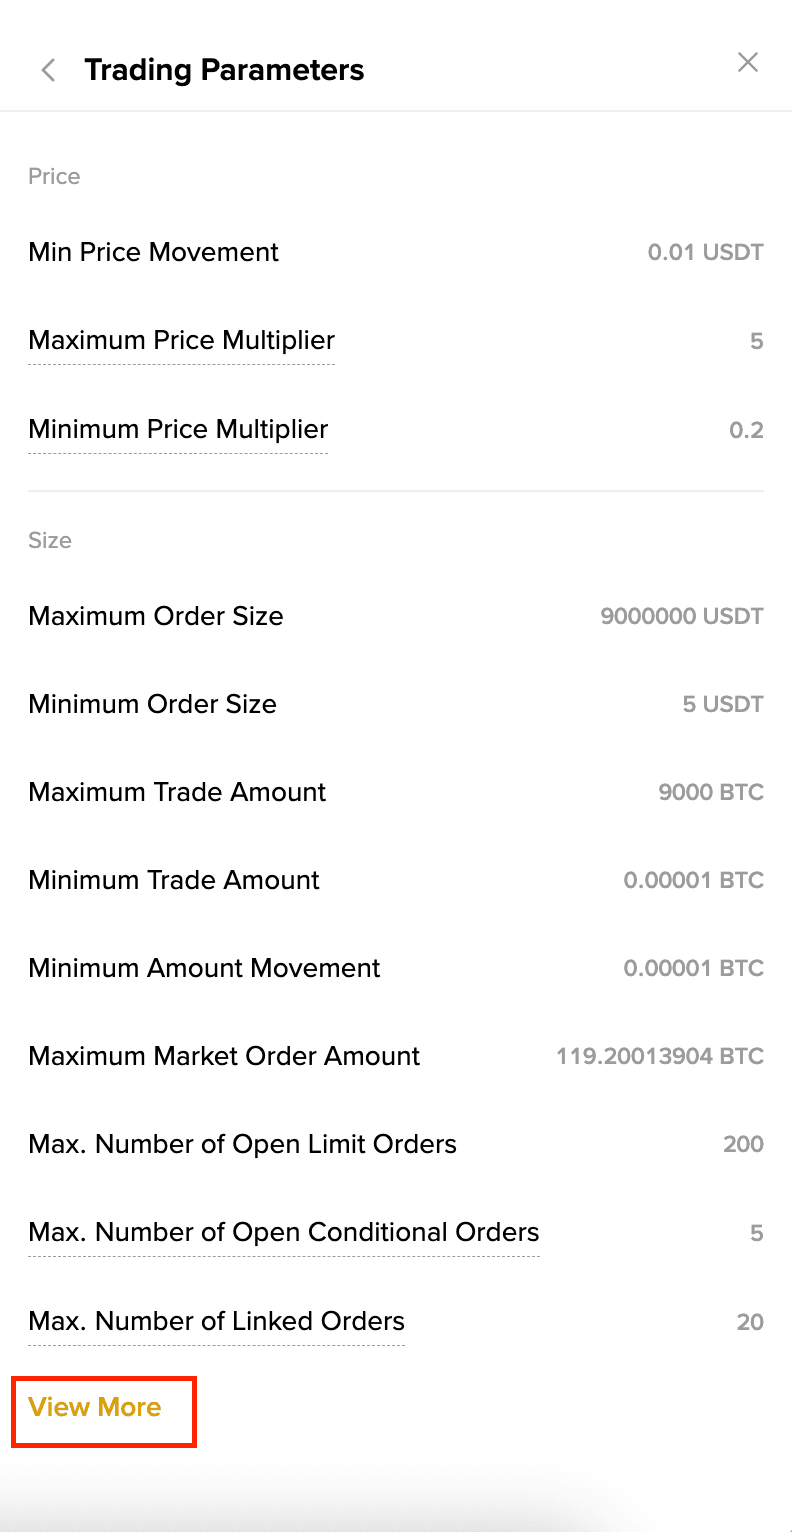Click the Minimum Trade Amount label
The width and height of the screenshot is (792, 1532).
(x=174, y=880)
